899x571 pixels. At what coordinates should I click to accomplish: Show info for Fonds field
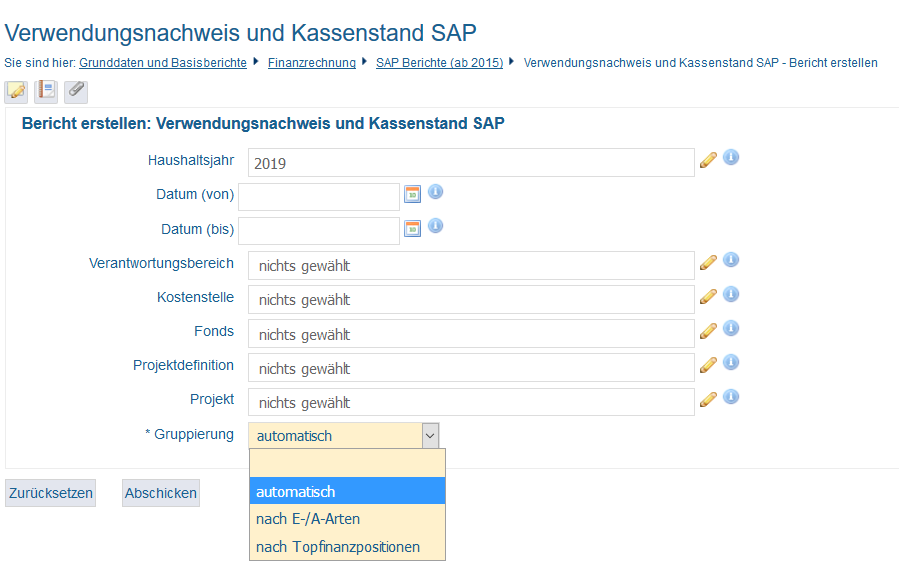731,328
